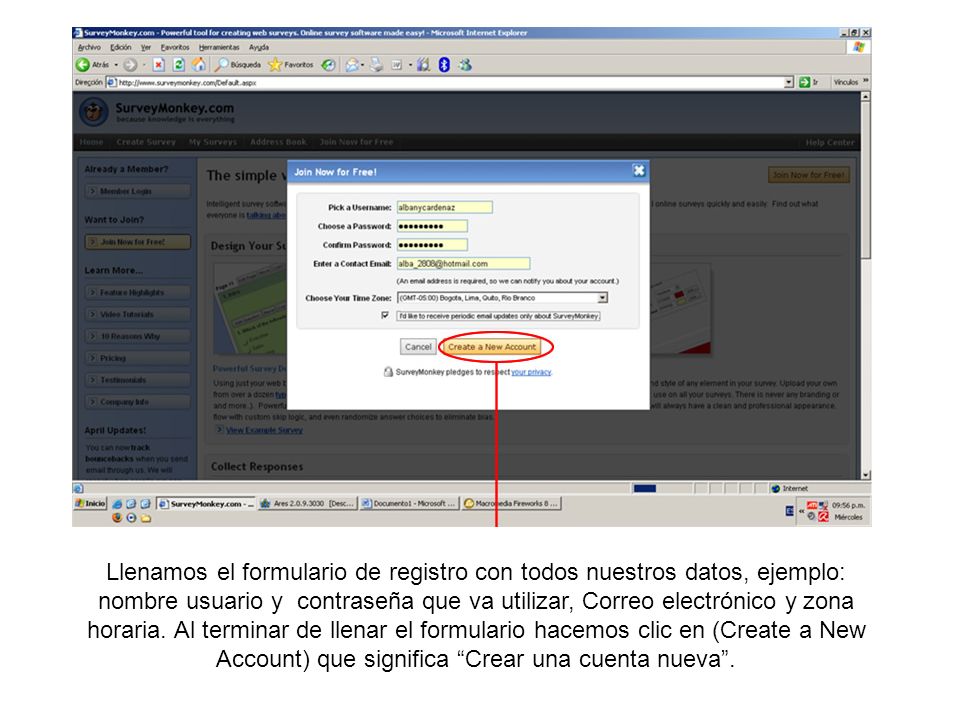The width and height of the screenshot is (960, 720).
Task: Open the Favoritos menu in menu bar
Action: click(175, 47)
